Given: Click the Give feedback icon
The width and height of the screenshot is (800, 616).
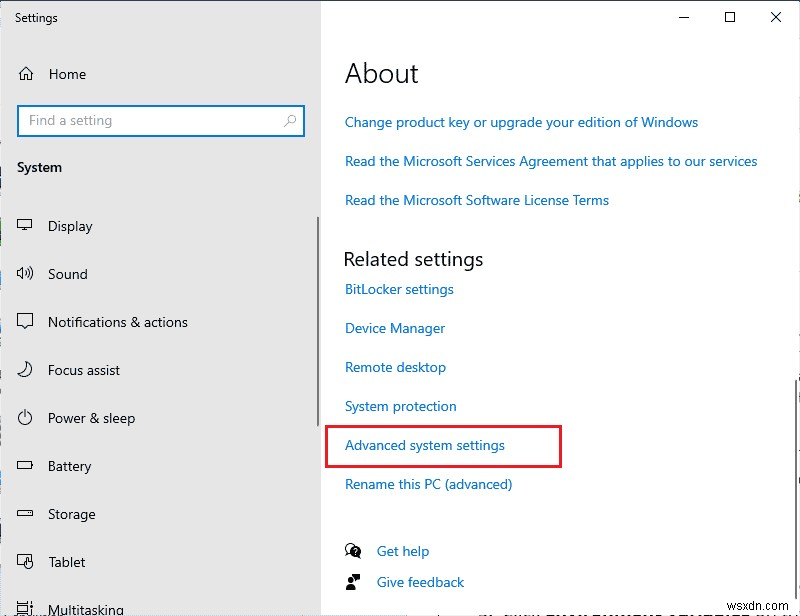Looking at the screenshot, I should click(353, 581).
